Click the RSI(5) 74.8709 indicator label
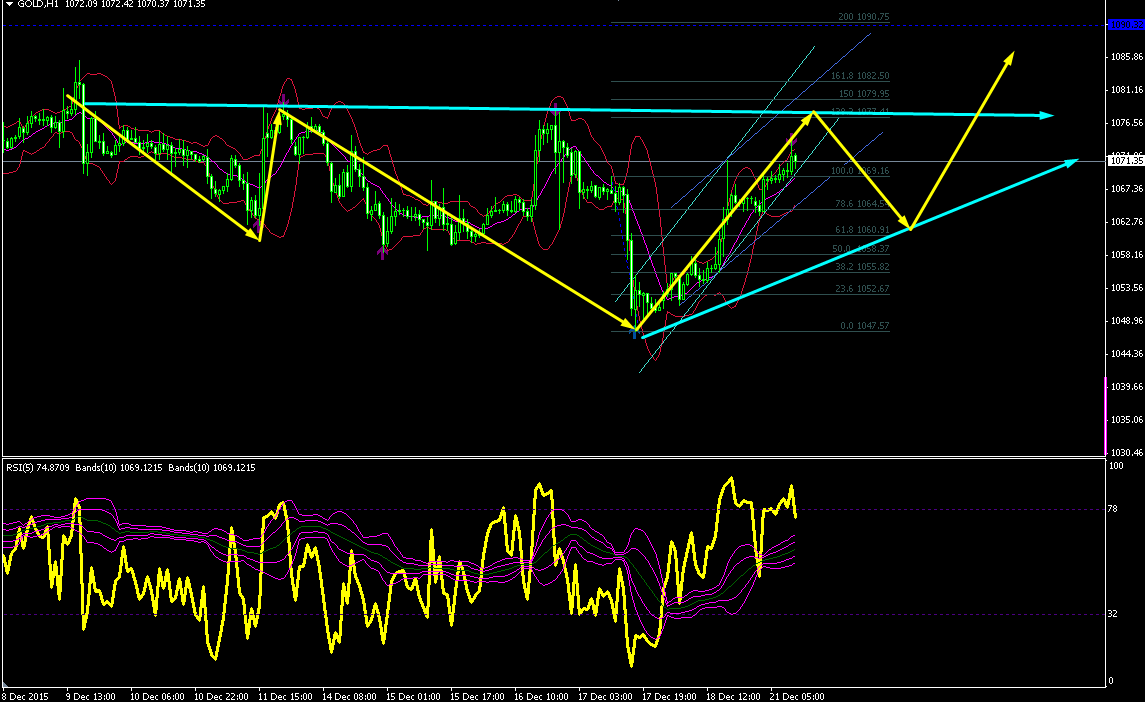Viewport: 1145px width, 702px height. pyautogui.click(x=38, y=468)
